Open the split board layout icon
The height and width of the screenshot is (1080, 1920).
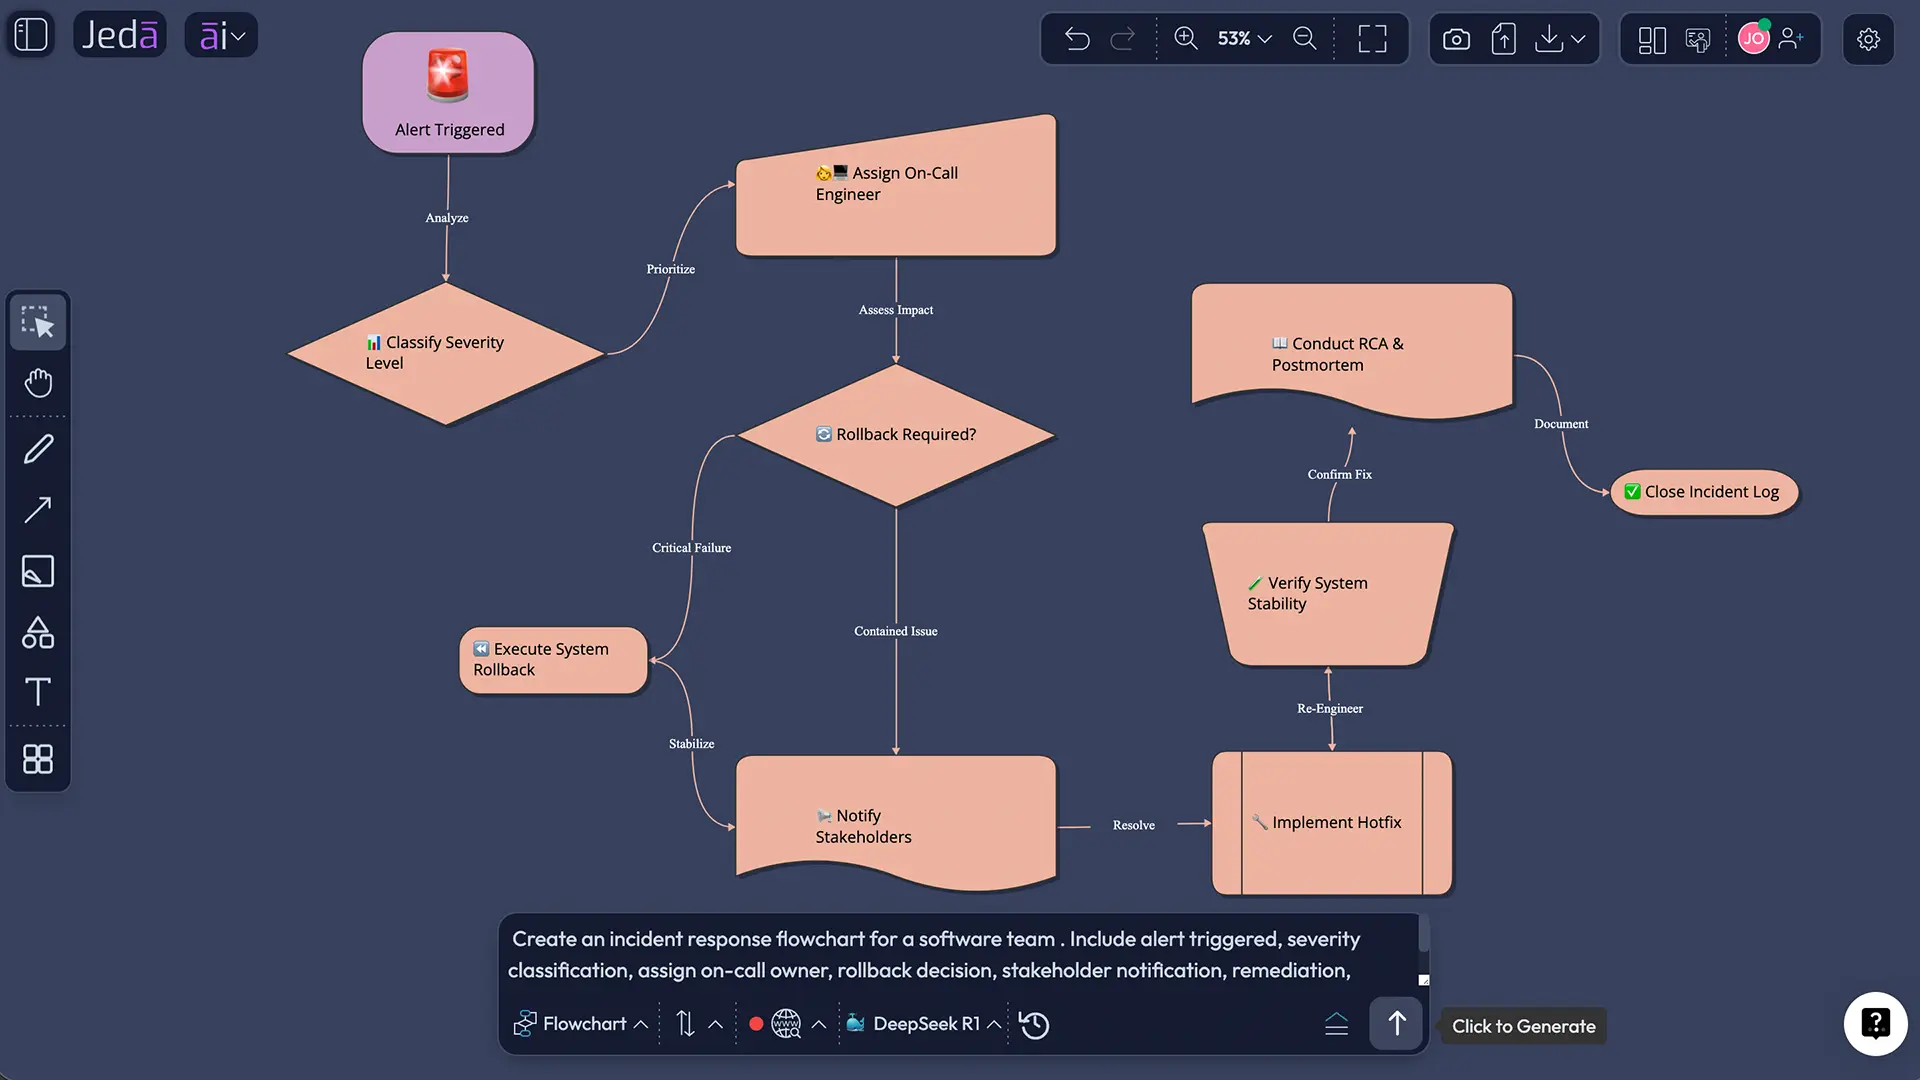1652,39
